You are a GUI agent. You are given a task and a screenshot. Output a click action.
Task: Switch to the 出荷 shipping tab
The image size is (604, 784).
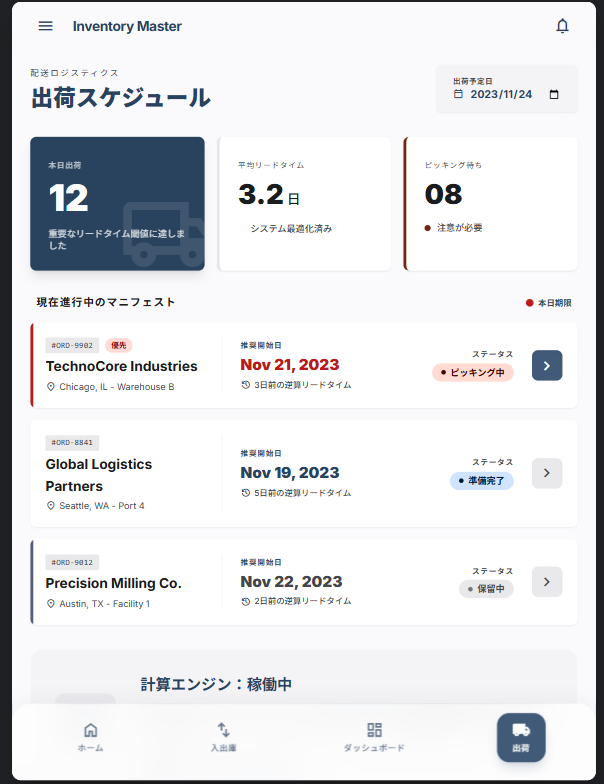point(521,737)
